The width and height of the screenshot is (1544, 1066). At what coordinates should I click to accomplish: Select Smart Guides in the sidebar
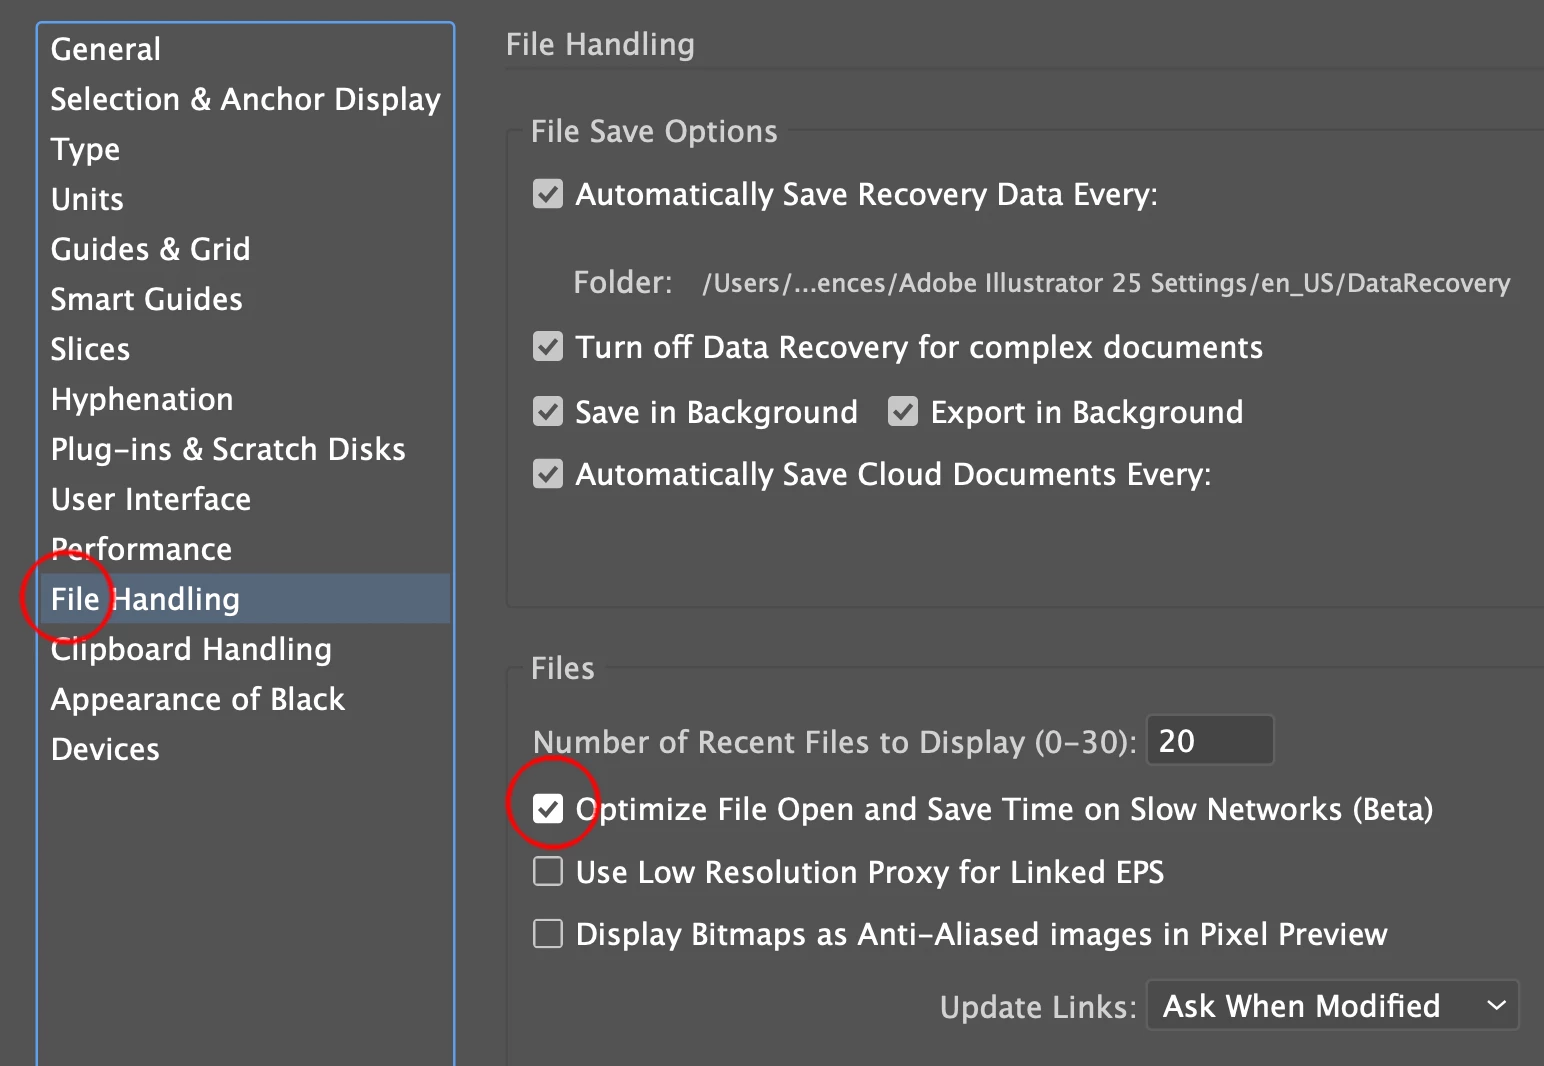click(x=147, y=299)
